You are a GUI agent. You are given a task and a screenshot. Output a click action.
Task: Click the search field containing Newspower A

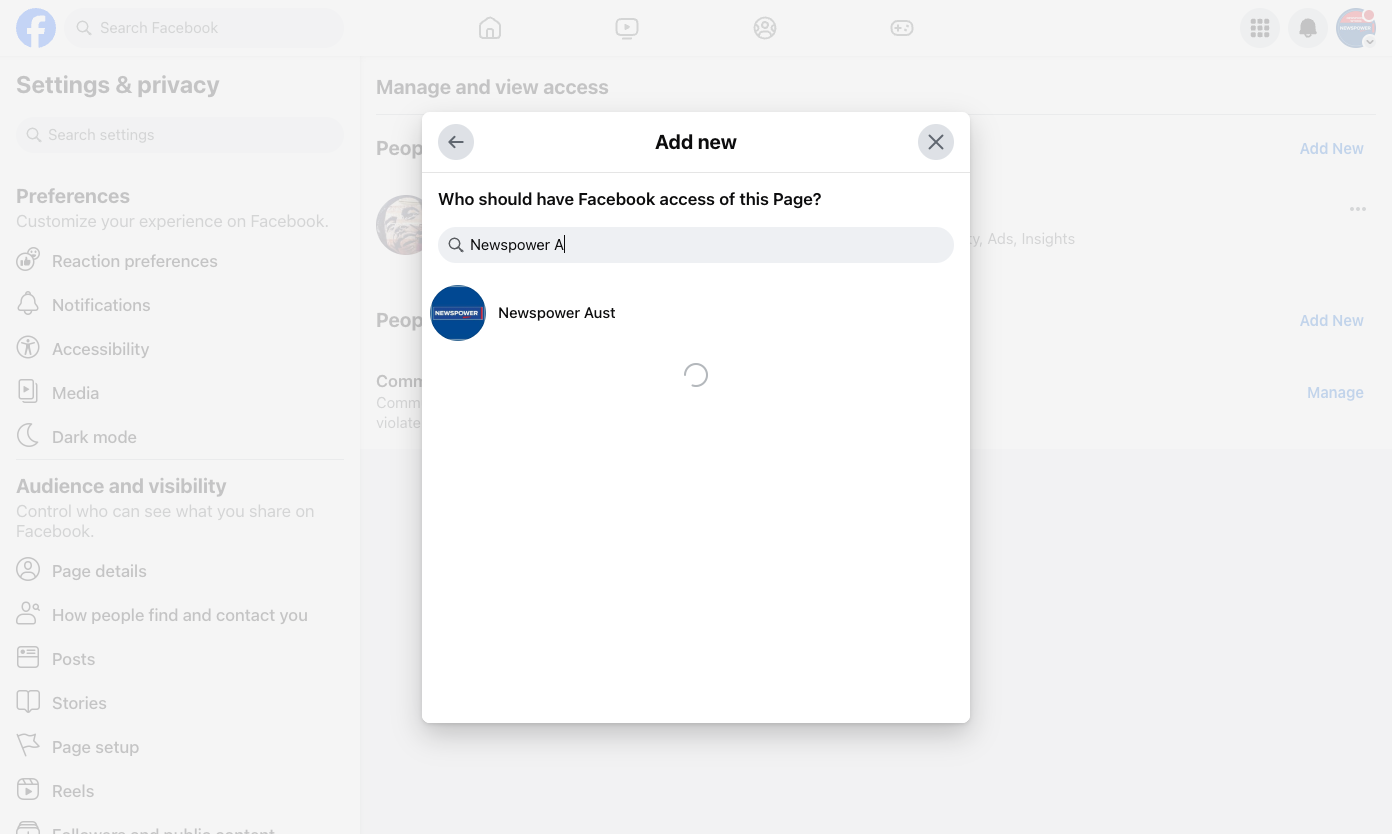(696, 245)
